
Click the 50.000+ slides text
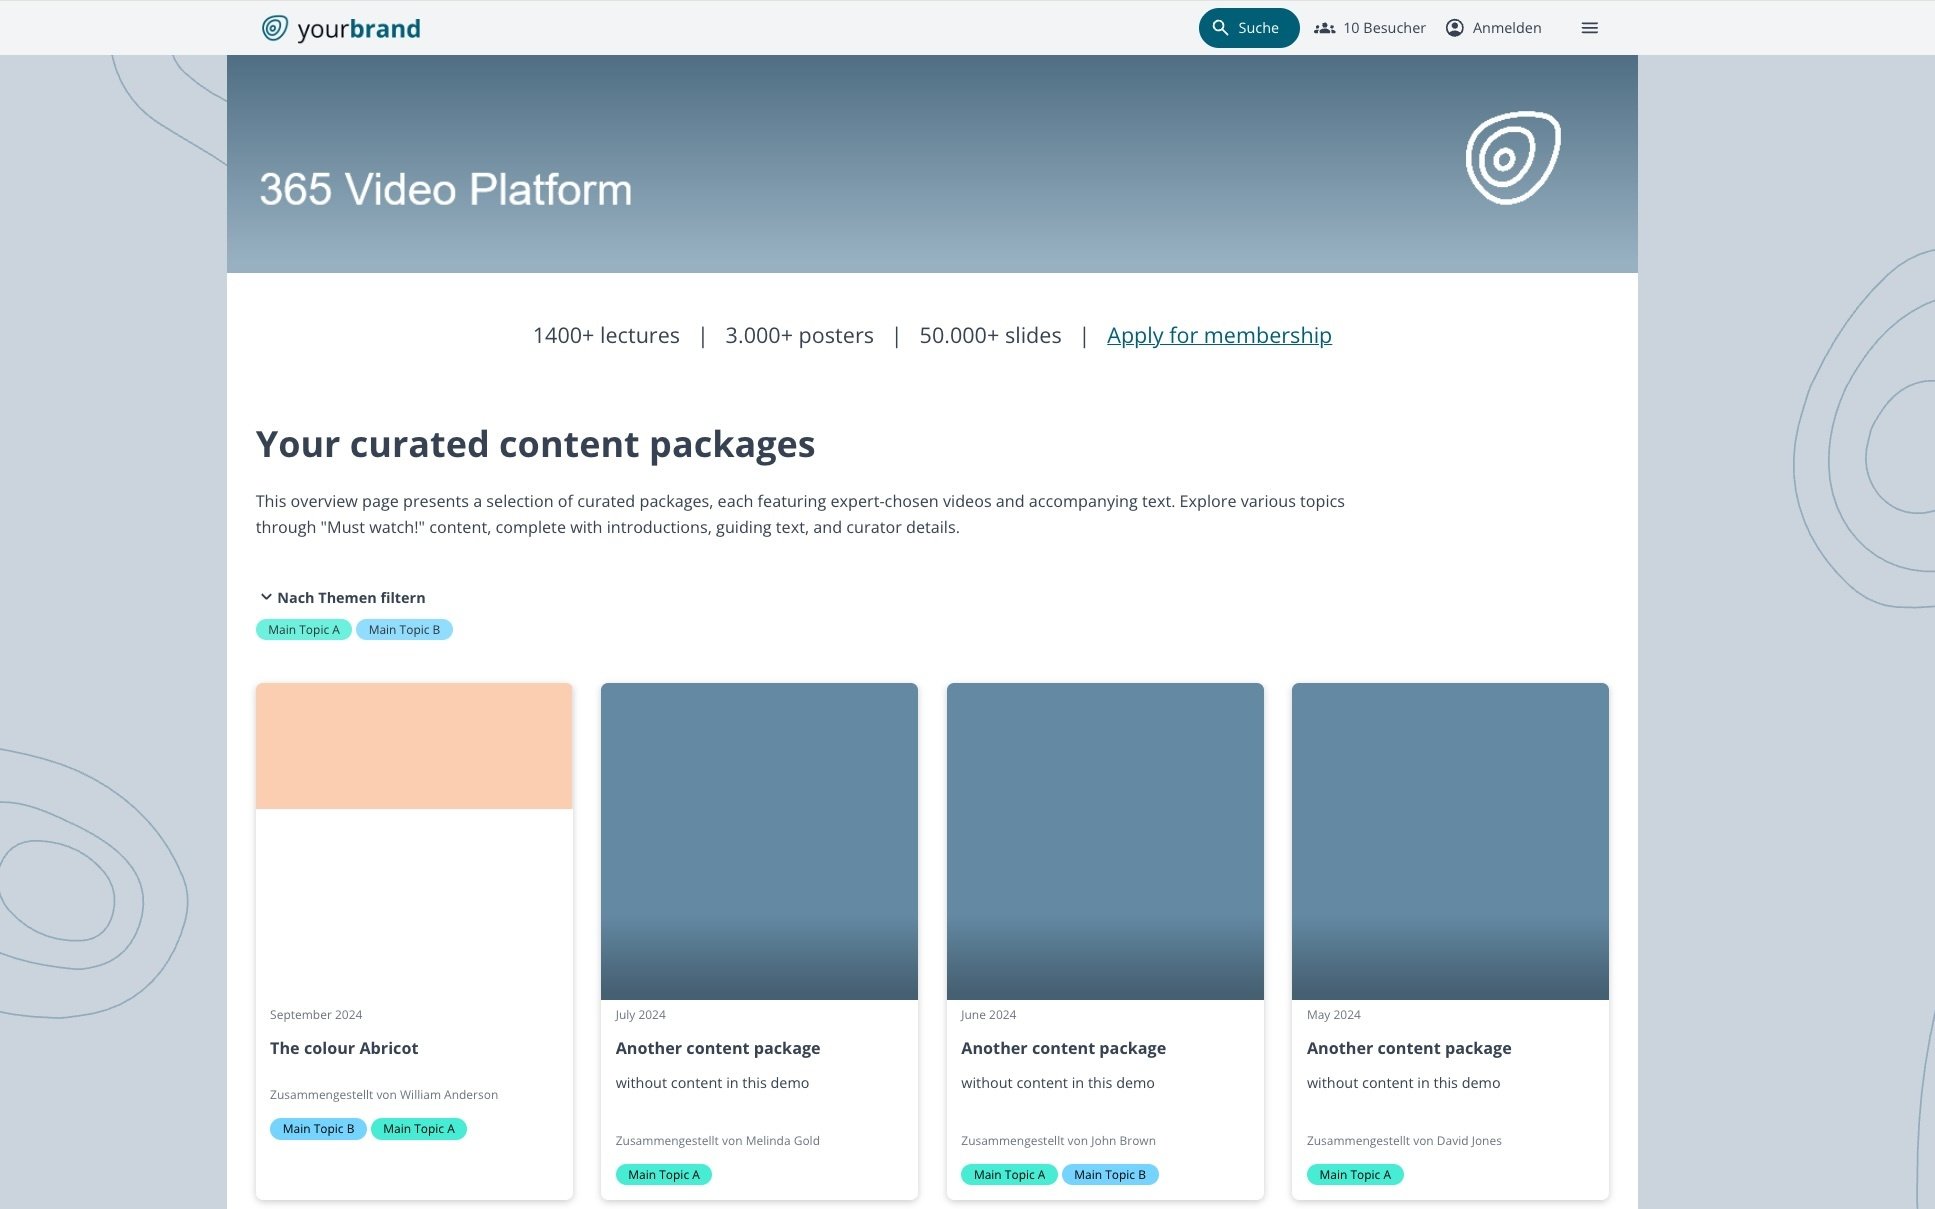point(990,335)
